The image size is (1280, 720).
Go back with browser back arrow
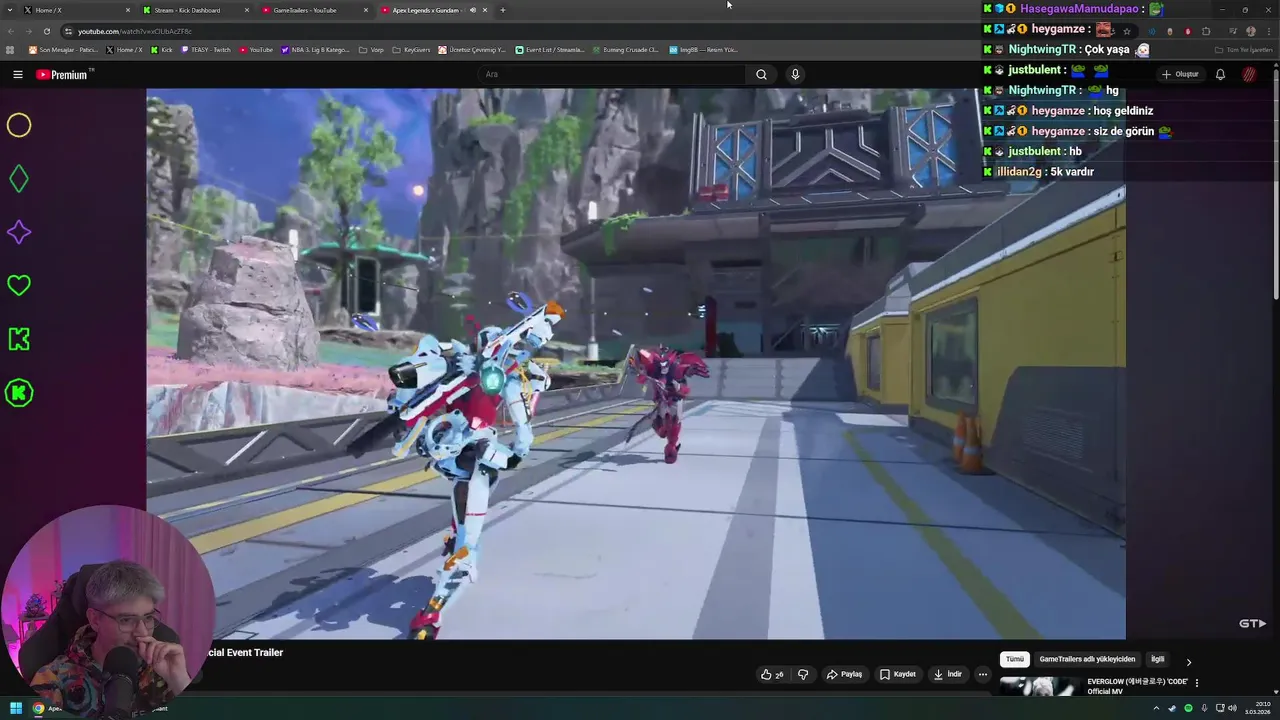10,31
